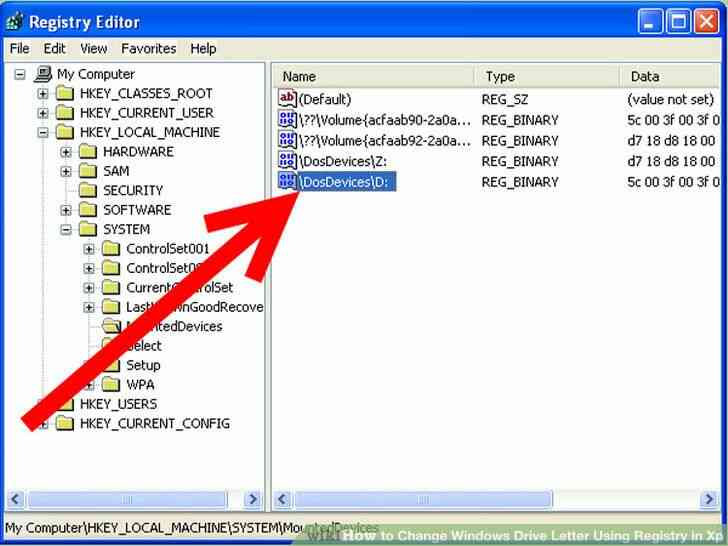
Task: Click the My Computer icon in tree
Action: [43, 74]
